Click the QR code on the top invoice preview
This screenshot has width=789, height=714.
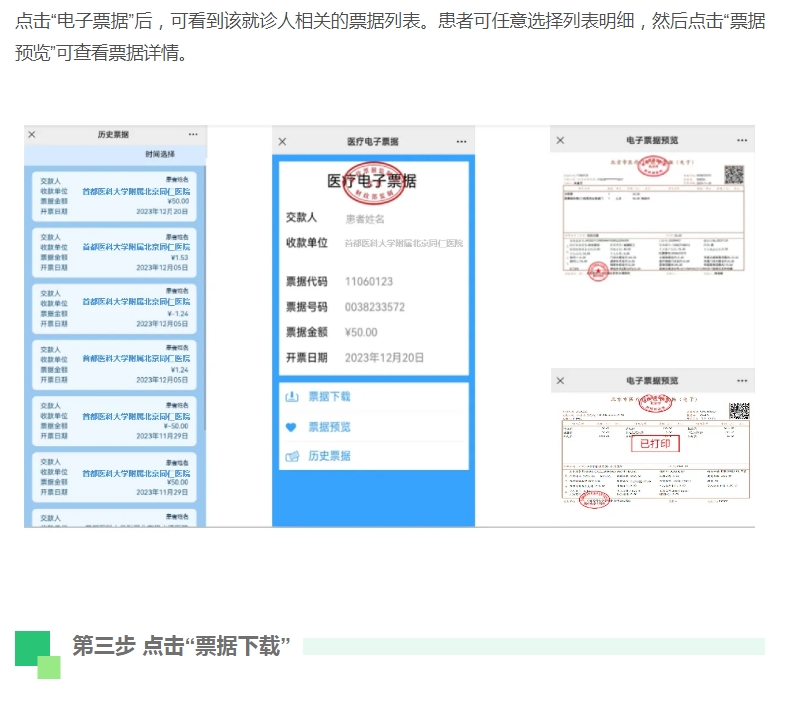point(734,175)
